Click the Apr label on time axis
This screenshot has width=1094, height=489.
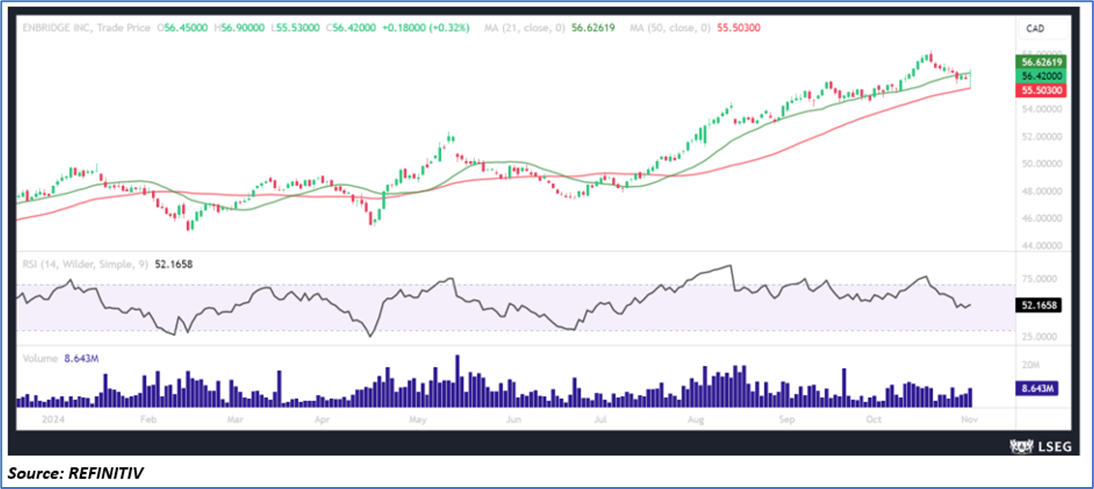322,421
